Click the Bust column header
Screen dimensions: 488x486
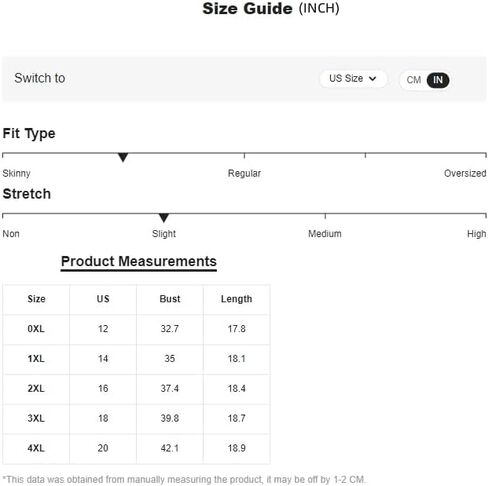tap(170, 299)
